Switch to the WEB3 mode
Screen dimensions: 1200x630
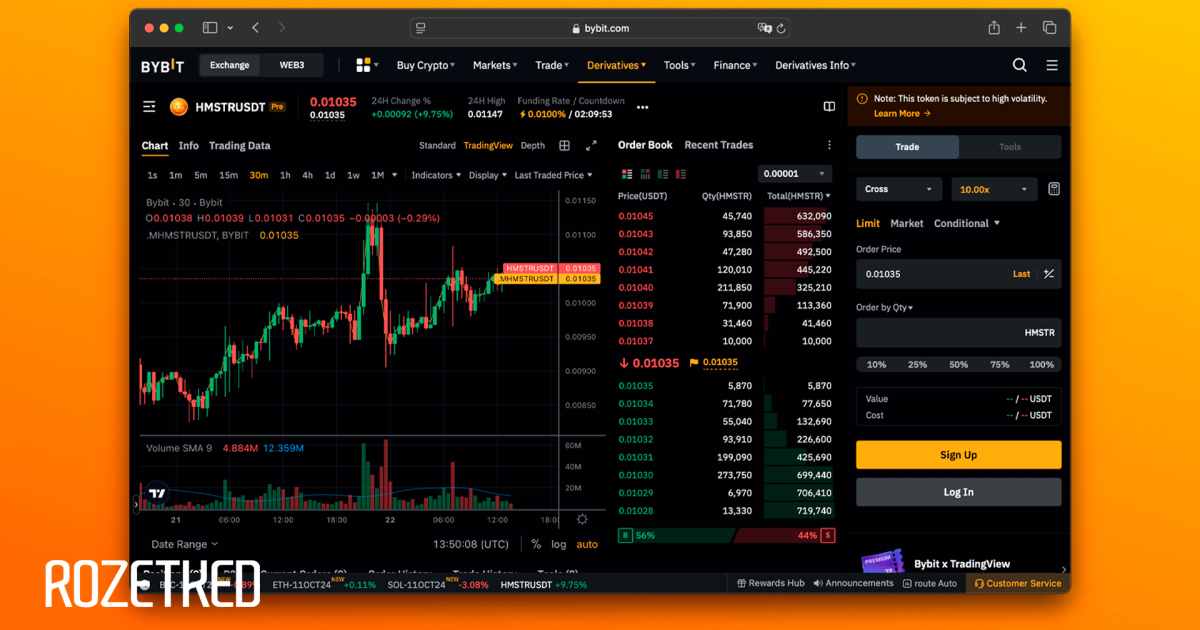pyautogui.click(x=291, y=65)
